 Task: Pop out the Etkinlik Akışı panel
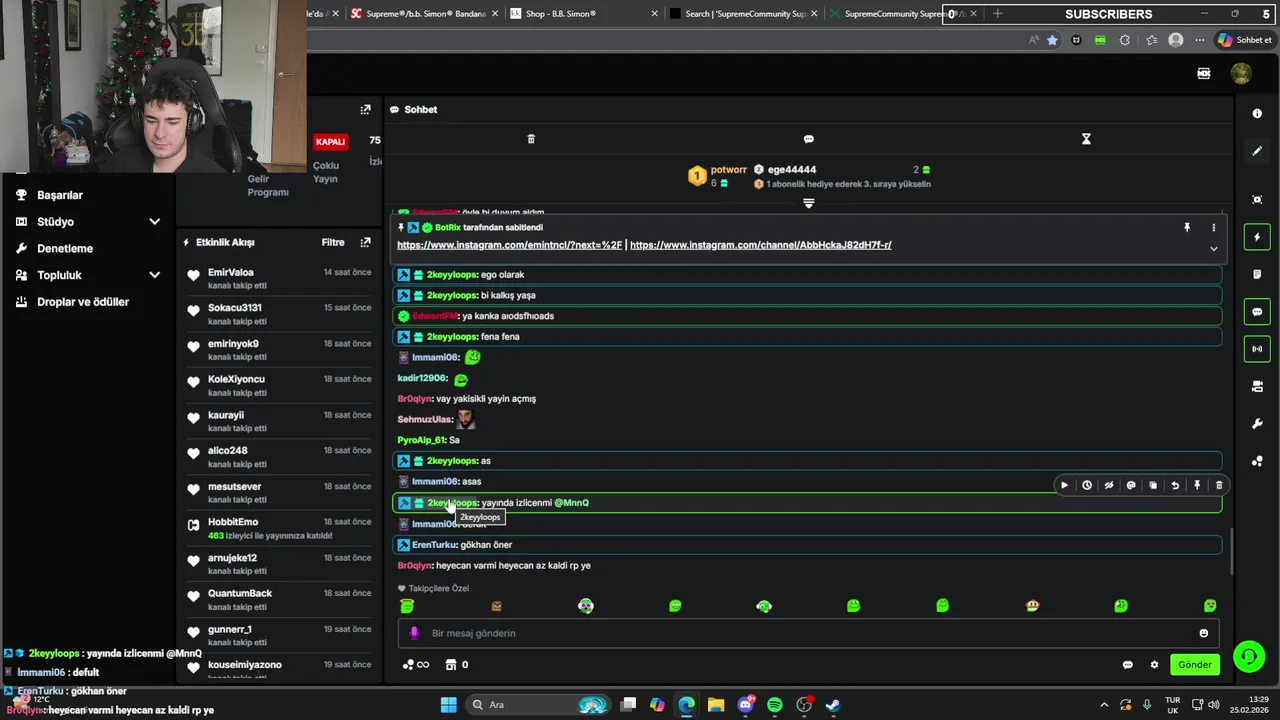[365, 242]
